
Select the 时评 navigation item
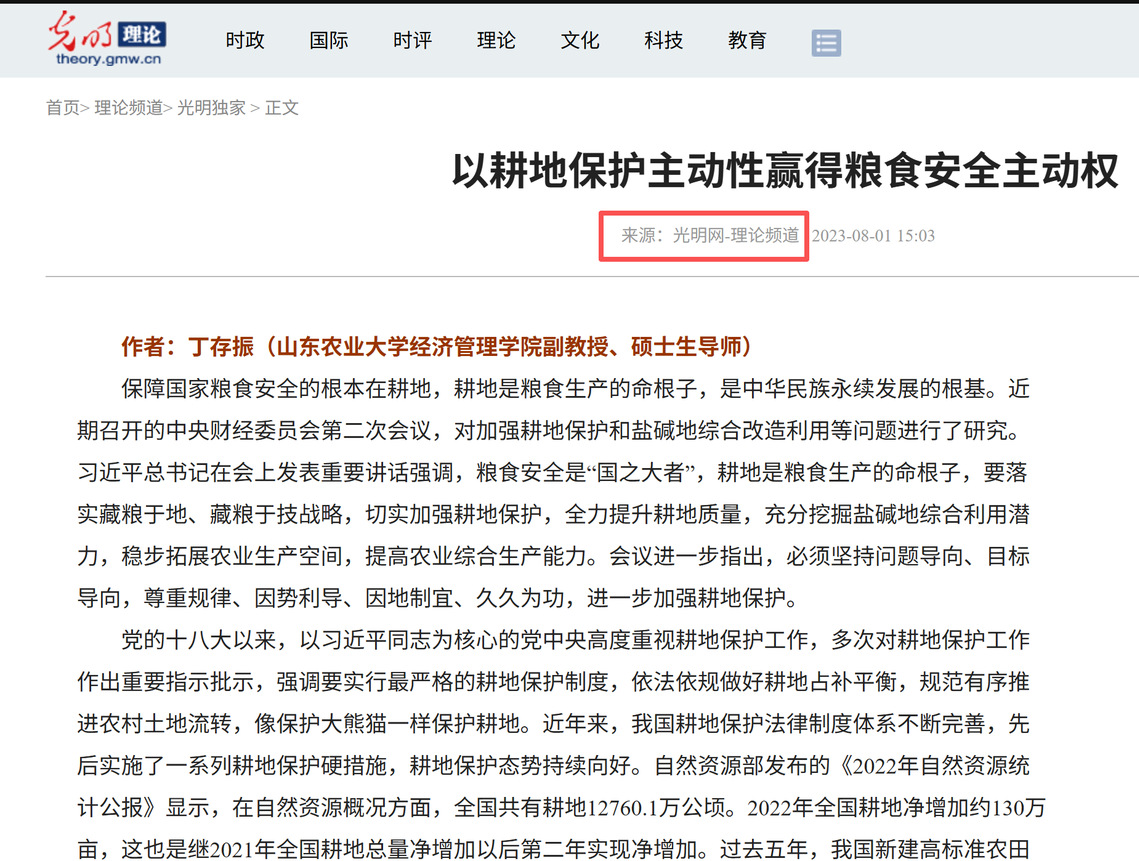click(413, 41)
